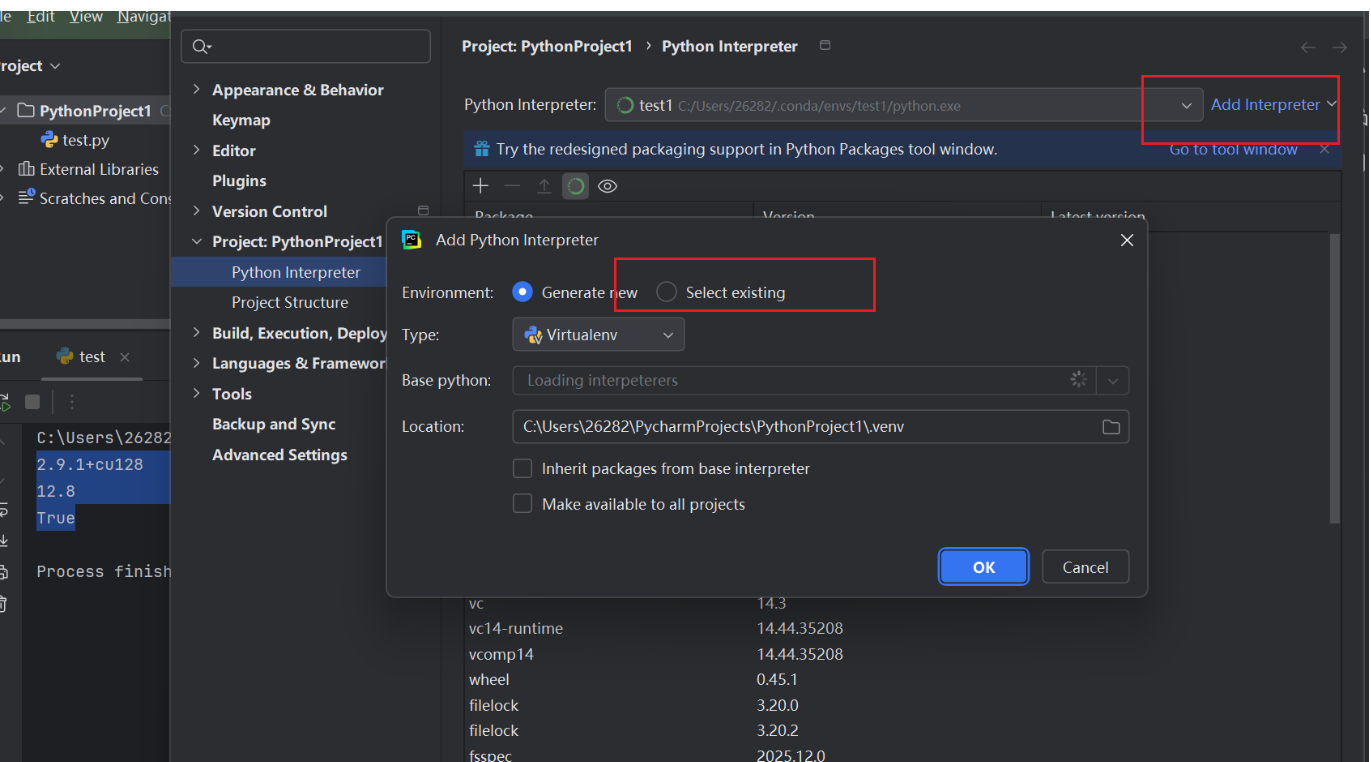Open Backup and Sync settings
The height and width of the screenshot is (762, 1371).
[274, 424]
